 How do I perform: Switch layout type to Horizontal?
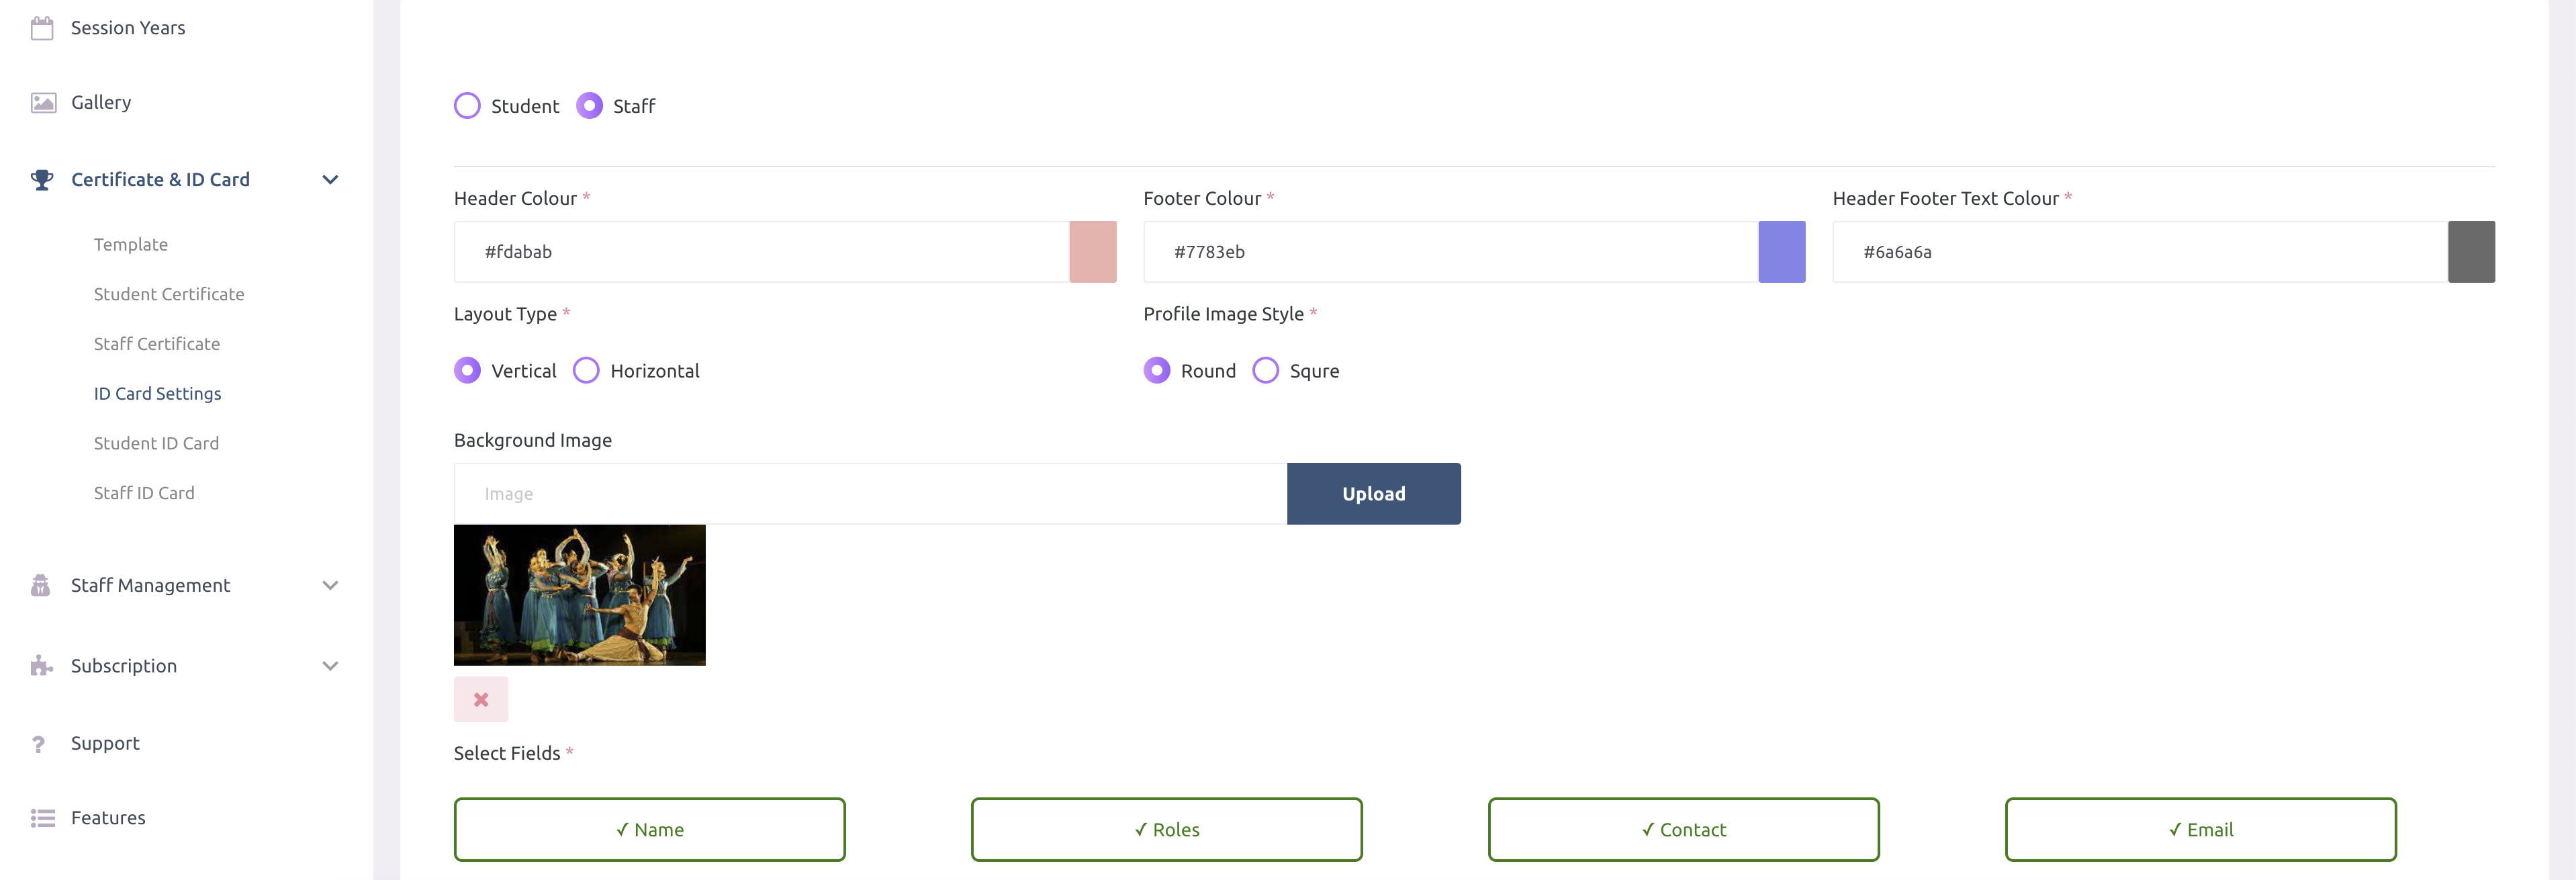pyautogui.click(x=586, y=370)
